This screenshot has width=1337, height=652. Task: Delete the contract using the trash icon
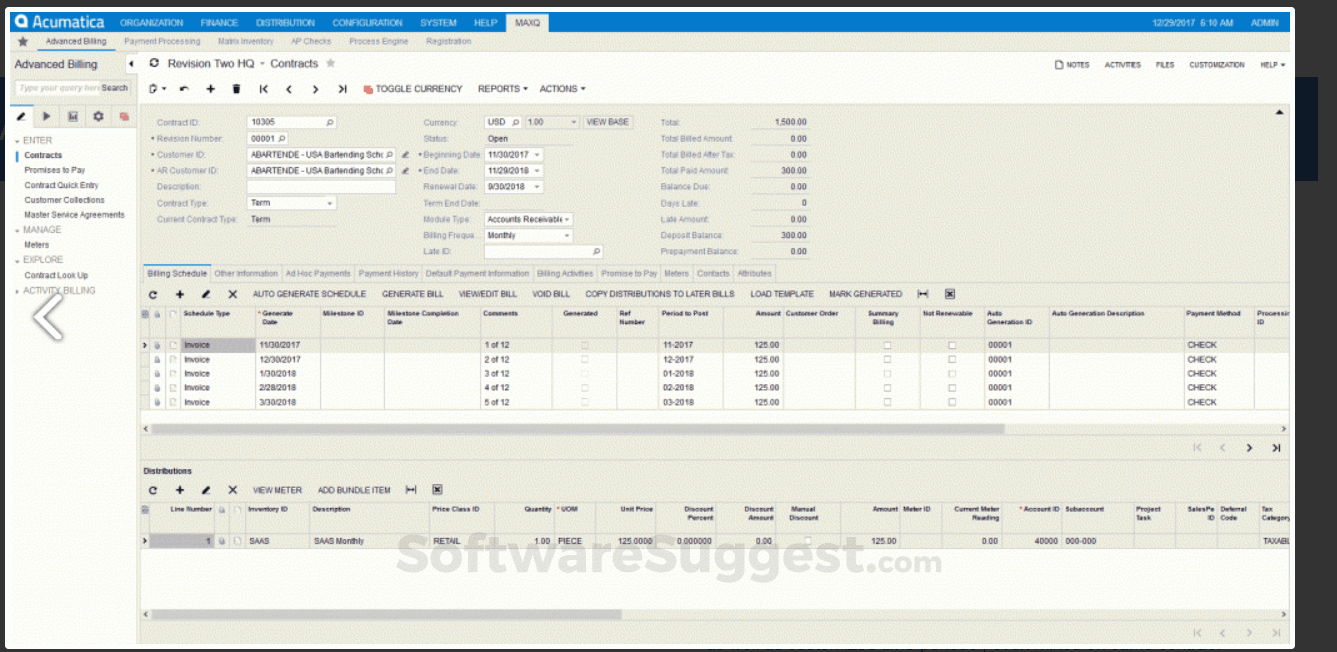[236, 89]
